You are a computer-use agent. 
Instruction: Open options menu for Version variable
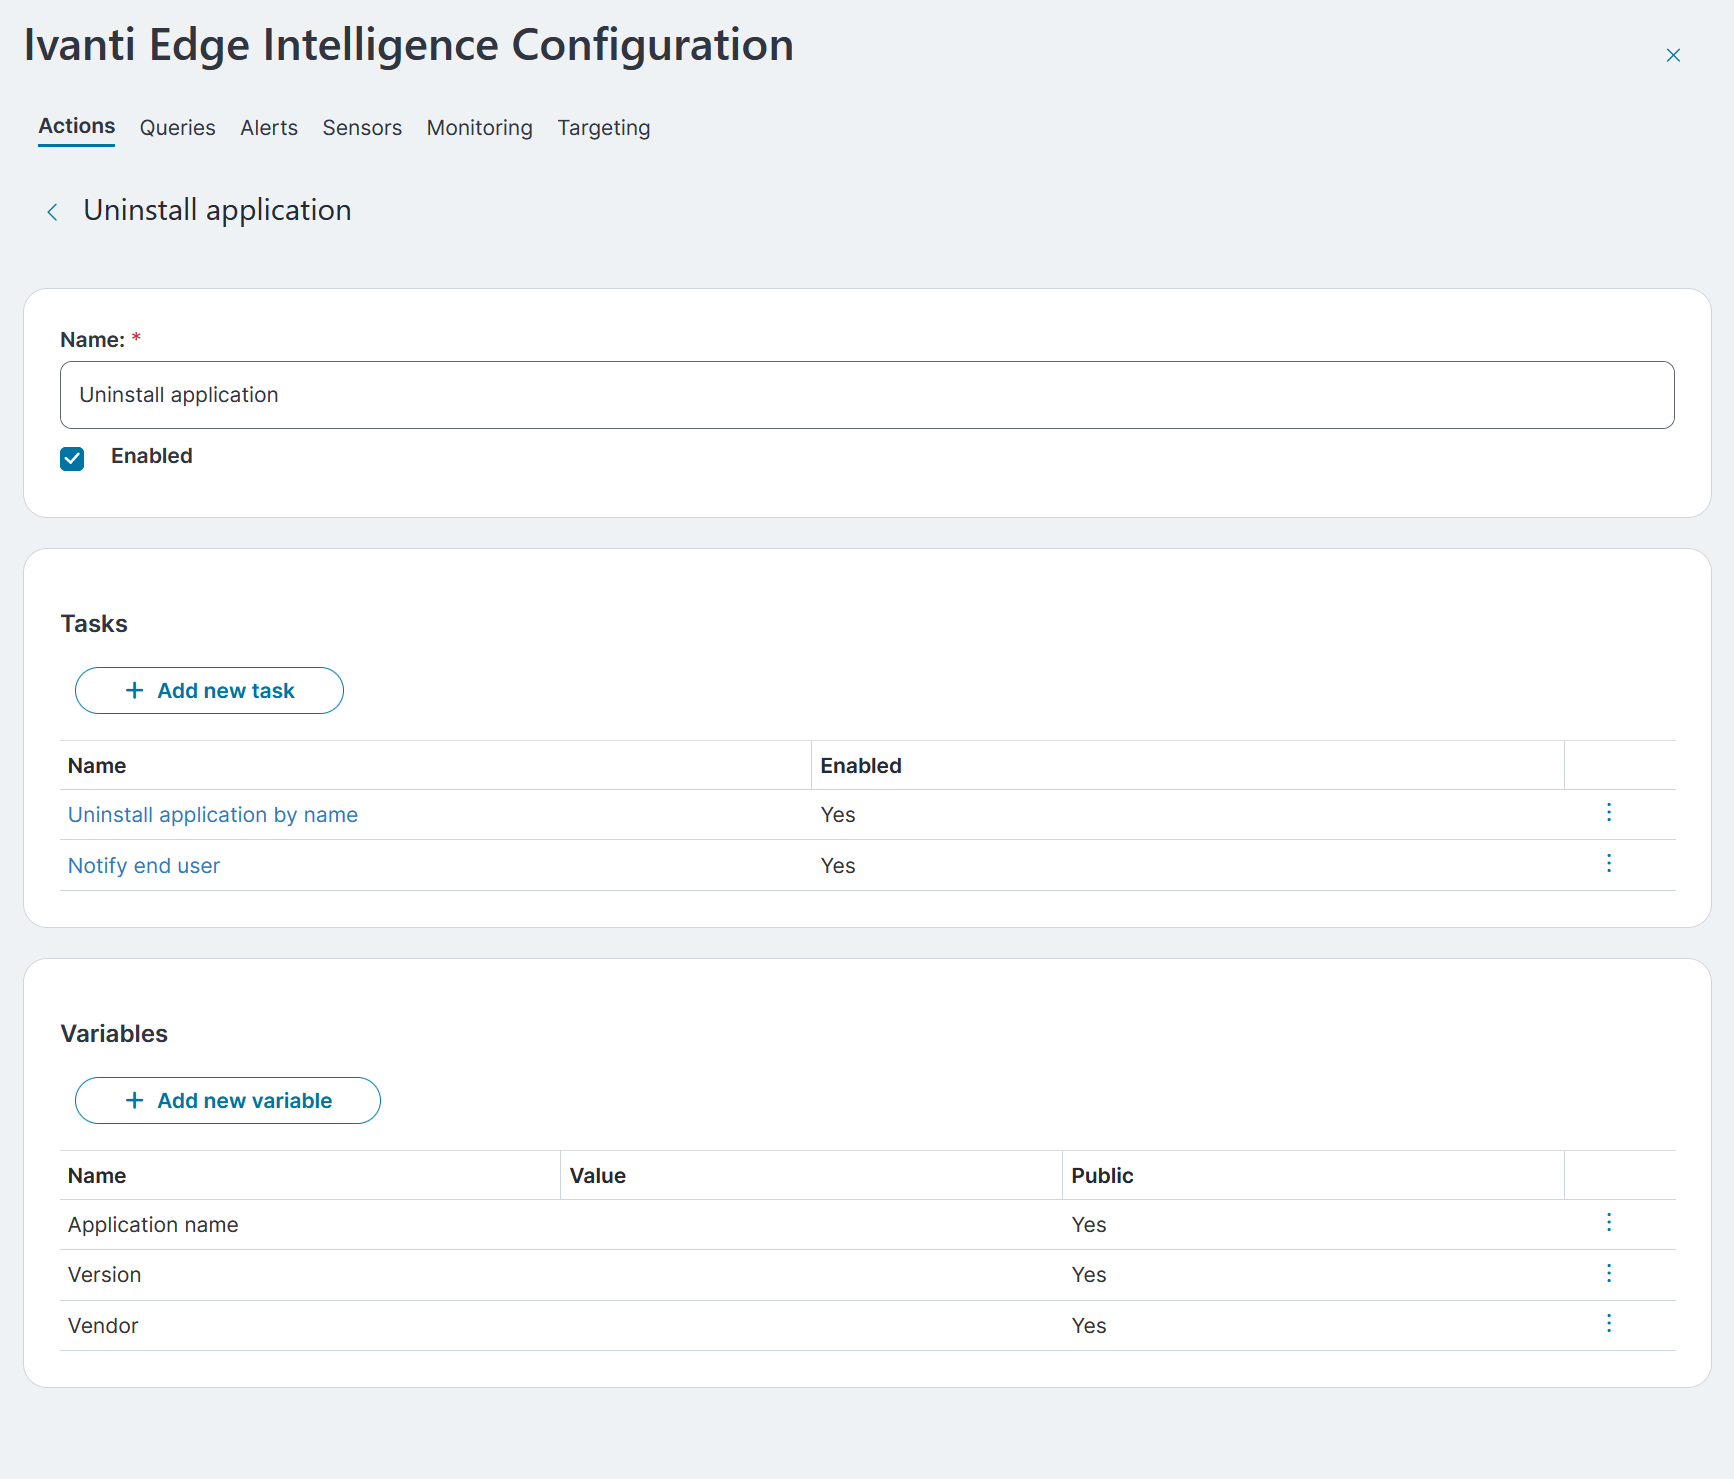[1609, 1273]
